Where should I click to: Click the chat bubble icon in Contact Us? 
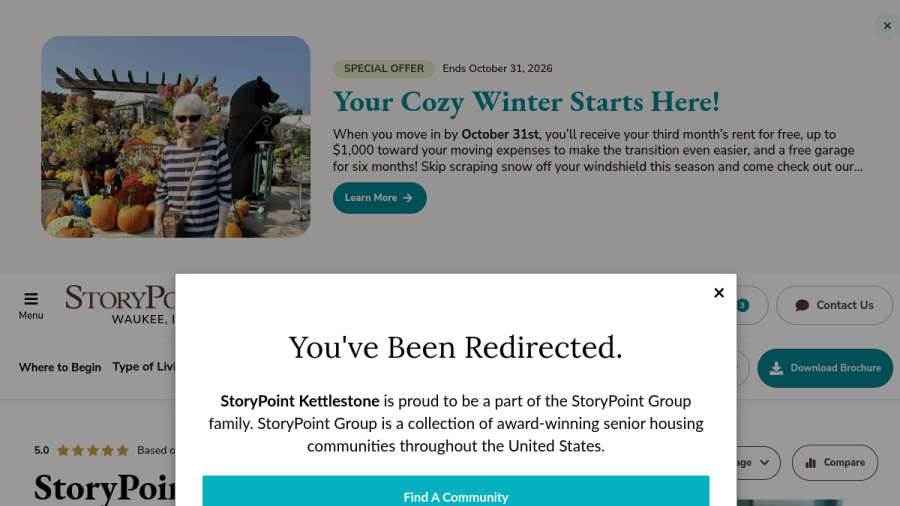[802, 305]
